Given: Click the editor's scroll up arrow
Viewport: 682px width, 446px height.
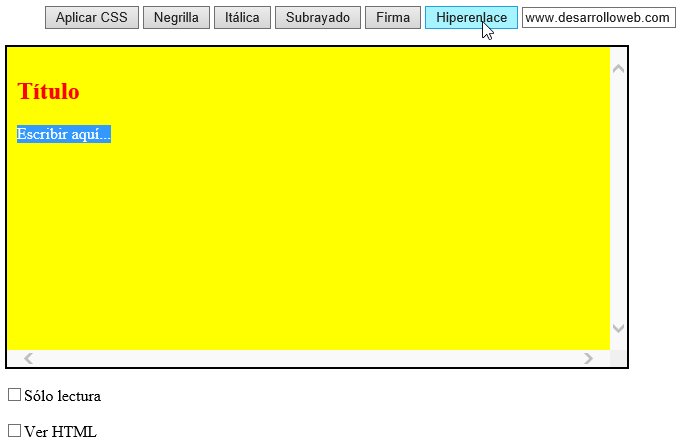Looking at the screenshot, I should click(x=618, y=69).
